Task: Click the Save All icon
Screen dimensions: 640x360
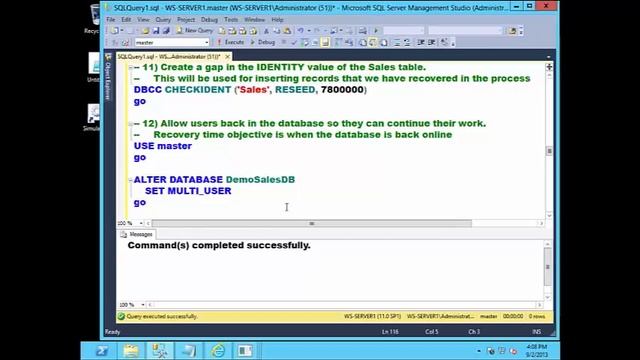Action: 166,31
